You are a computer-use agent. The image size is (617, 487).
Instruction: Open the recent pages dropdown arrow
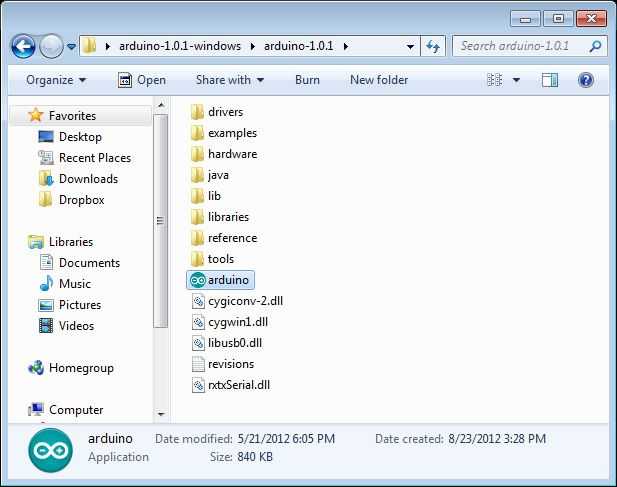[71, 46]
